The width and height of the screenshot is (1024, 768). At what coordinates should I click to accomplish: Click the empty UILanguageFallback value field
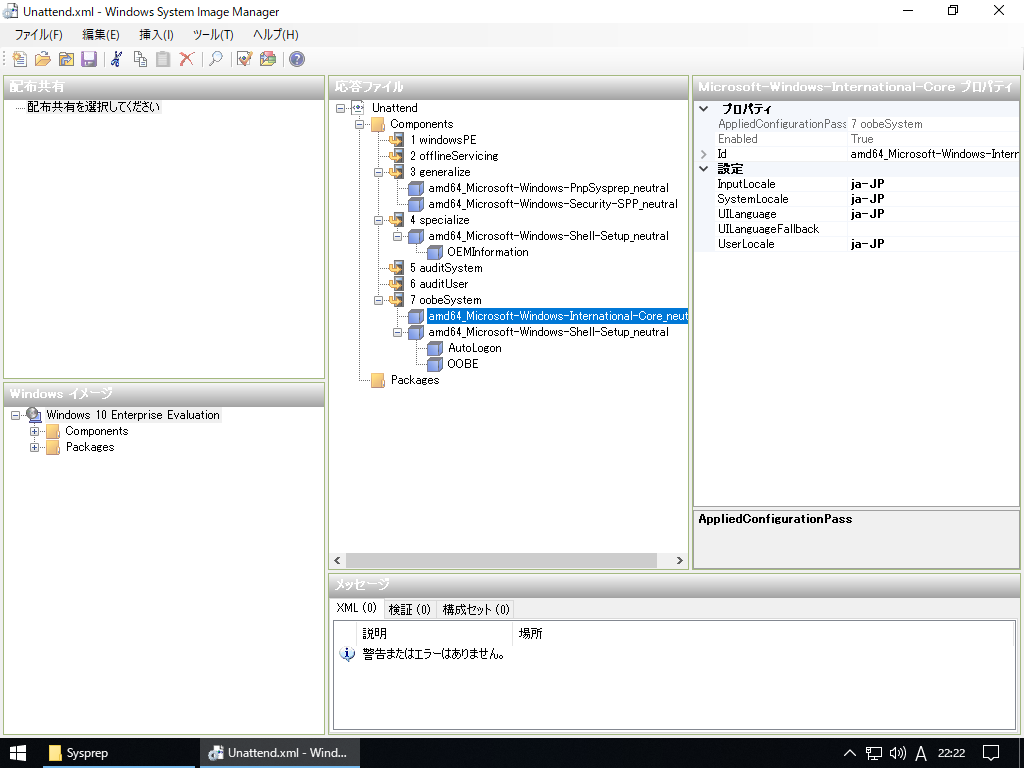pyautogui.click(x=933, y=229)
